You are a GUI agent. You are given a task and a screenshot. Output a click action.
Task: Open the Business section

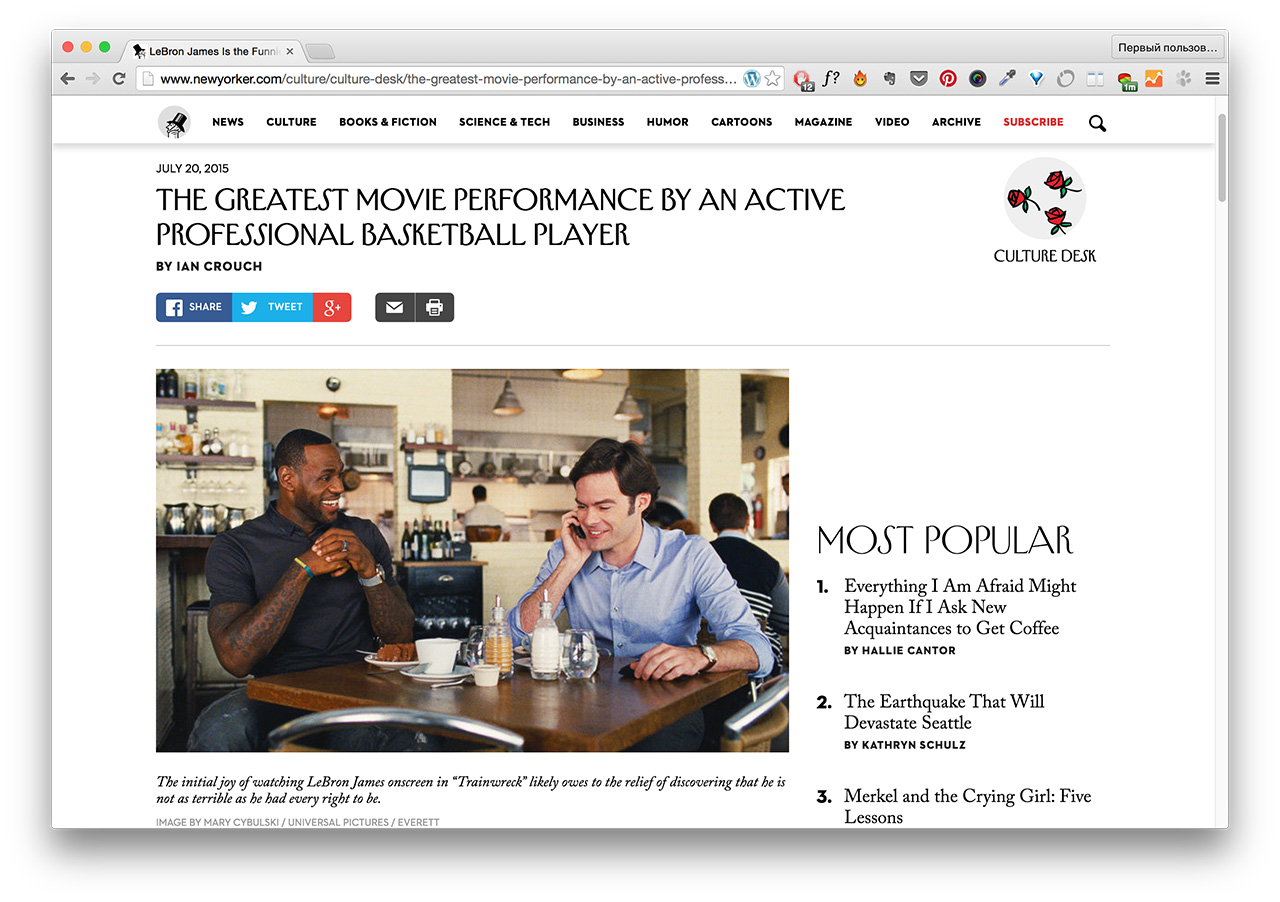[x=598, y=122]
